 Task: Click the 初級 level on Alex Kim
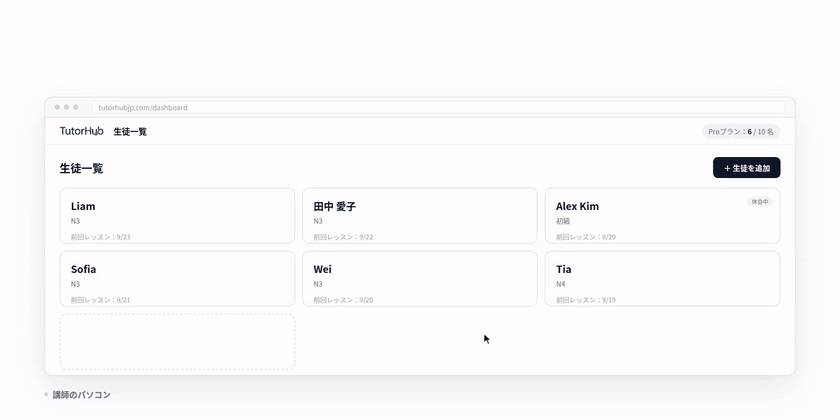[x=563, y=221]
